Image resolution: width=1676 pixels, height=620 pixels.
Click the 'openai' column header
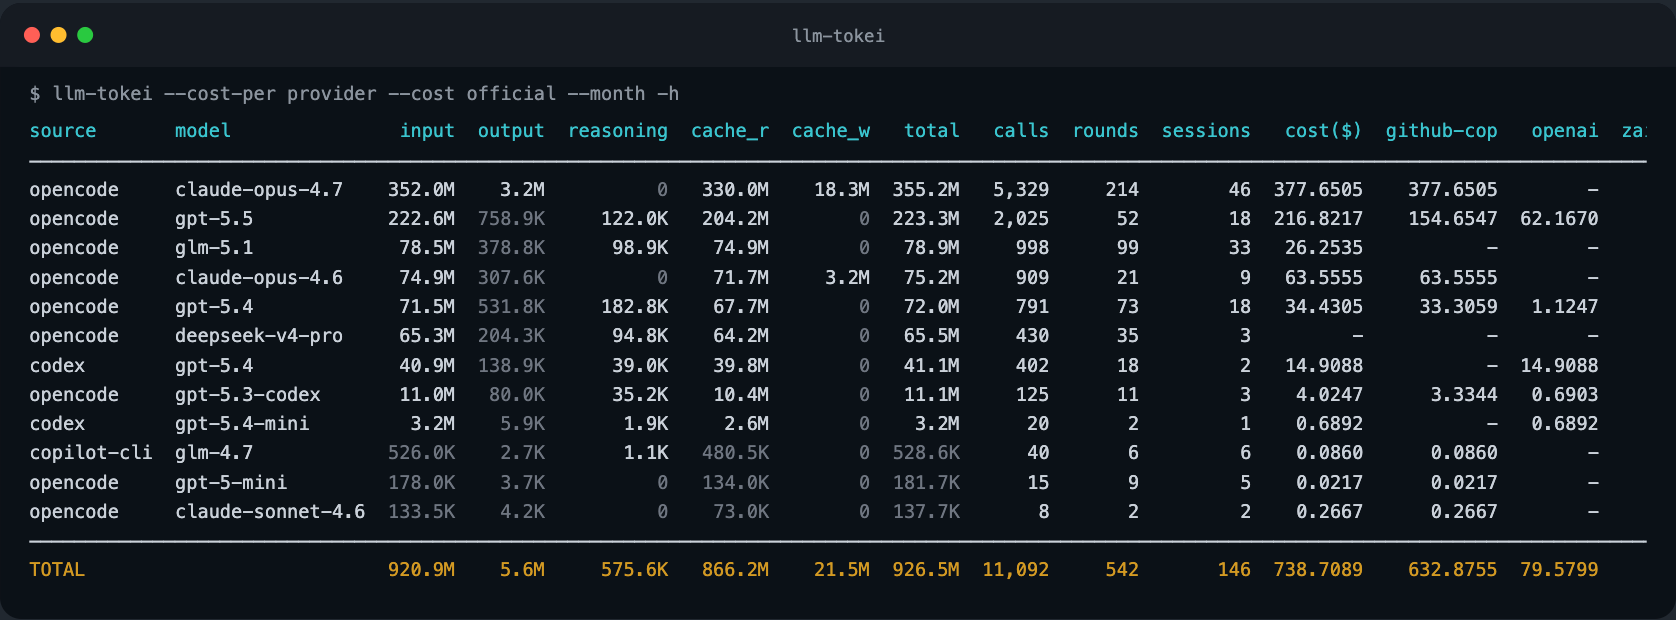[x=1565, y=131]
